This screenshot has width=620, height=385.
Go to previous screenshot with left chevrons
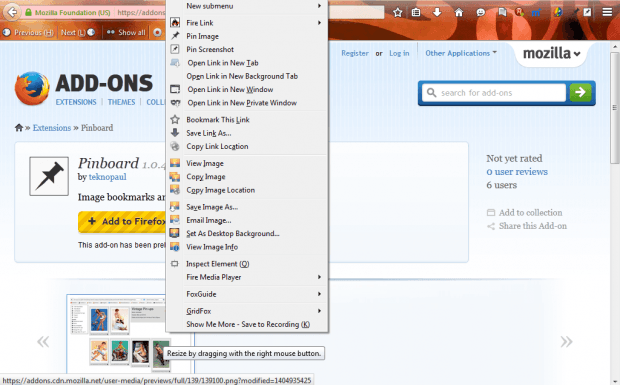click(43, 341)
